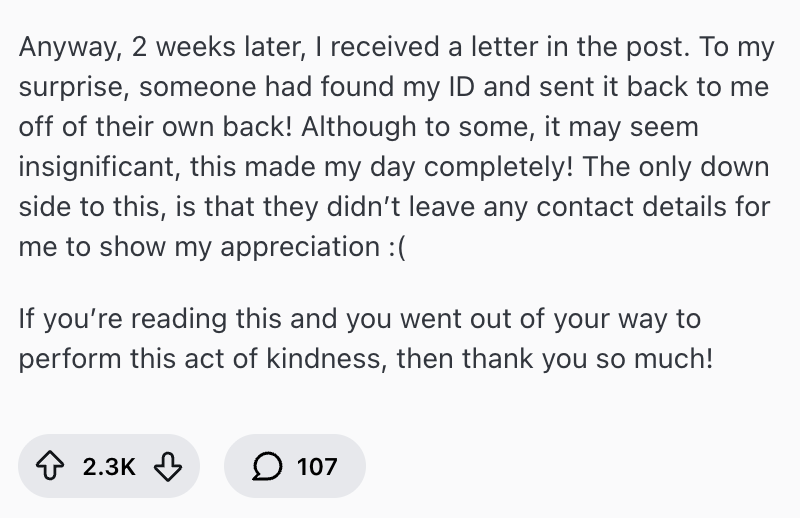Downvote the post with the down arrow
The width and height of the screenshot is (800, 518).
[x=168, y=466]
